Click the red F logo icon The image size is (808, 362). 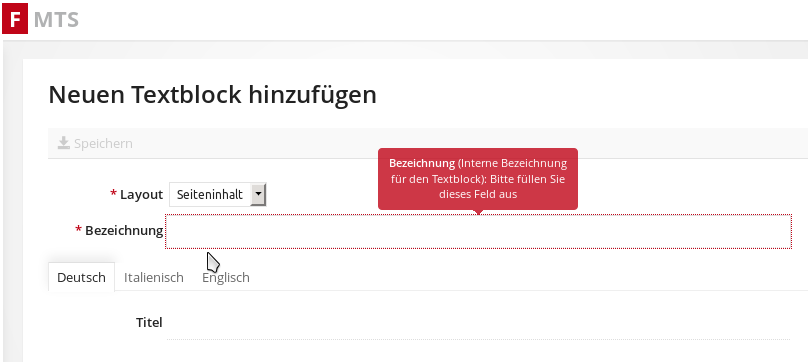click(x=15, y=19)
